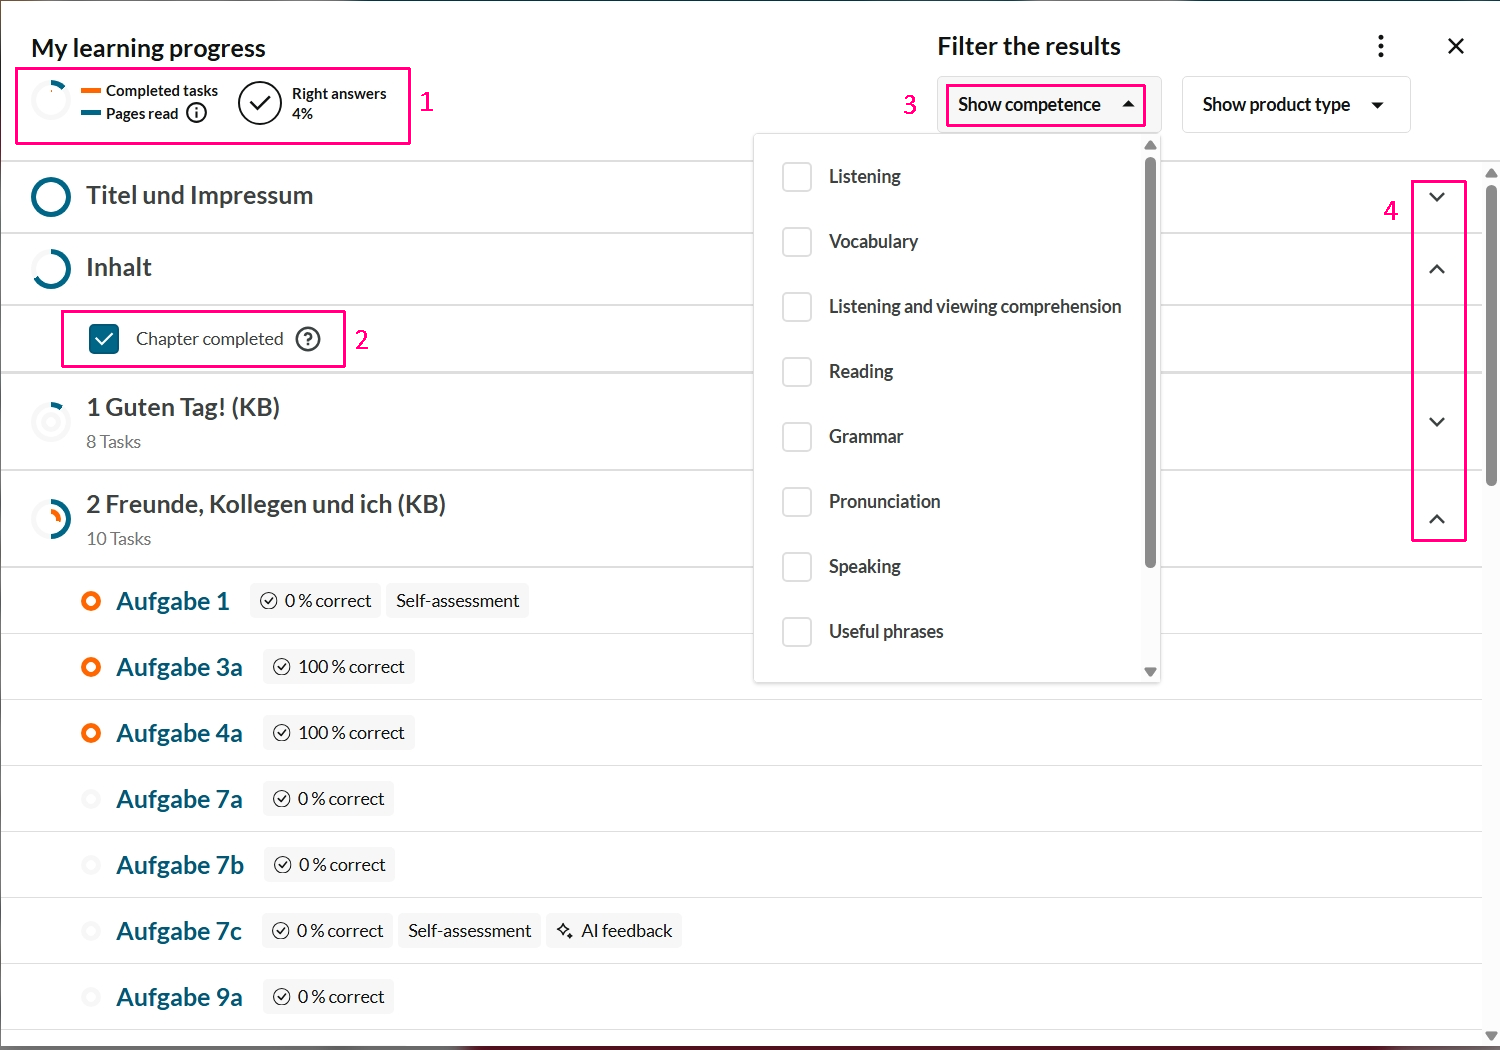
Task: Select Pronunciation in the competence list
Action: click(797, 502)
